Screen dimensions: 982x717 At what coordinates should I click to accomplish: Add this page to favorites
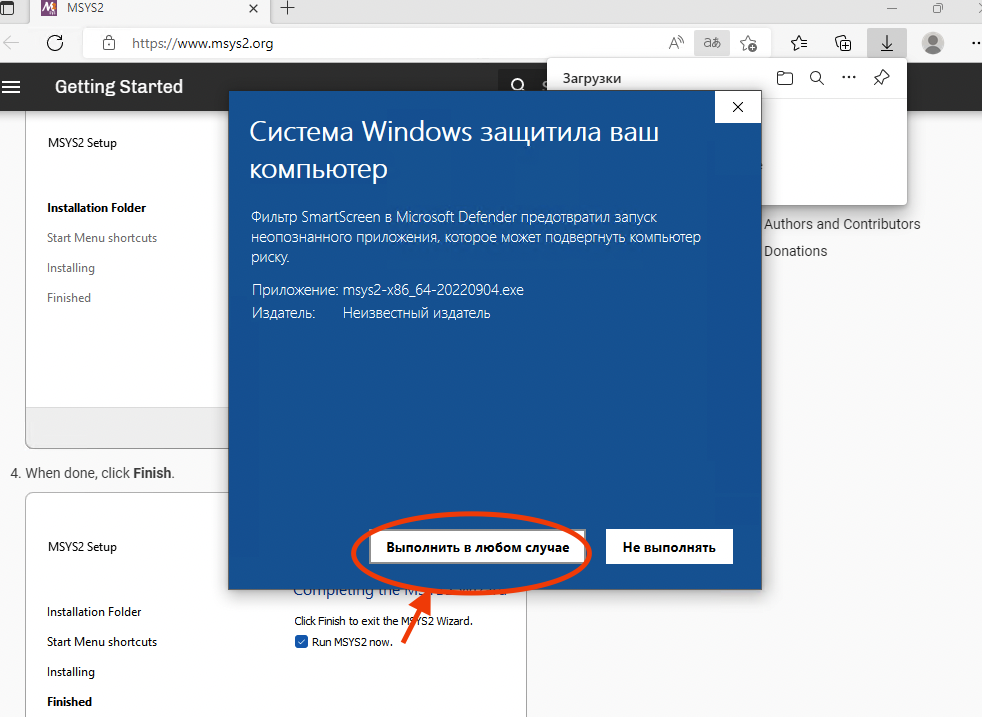[x=748, y=43]
